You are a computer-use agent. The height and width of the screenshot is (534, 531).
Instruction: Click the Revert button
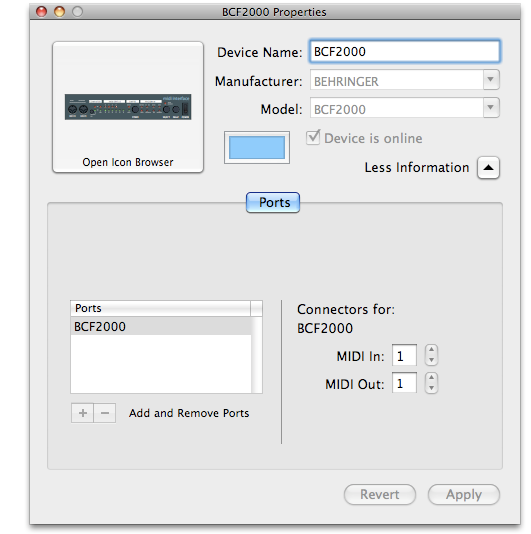pyautogui.click(x=380, y=494)
